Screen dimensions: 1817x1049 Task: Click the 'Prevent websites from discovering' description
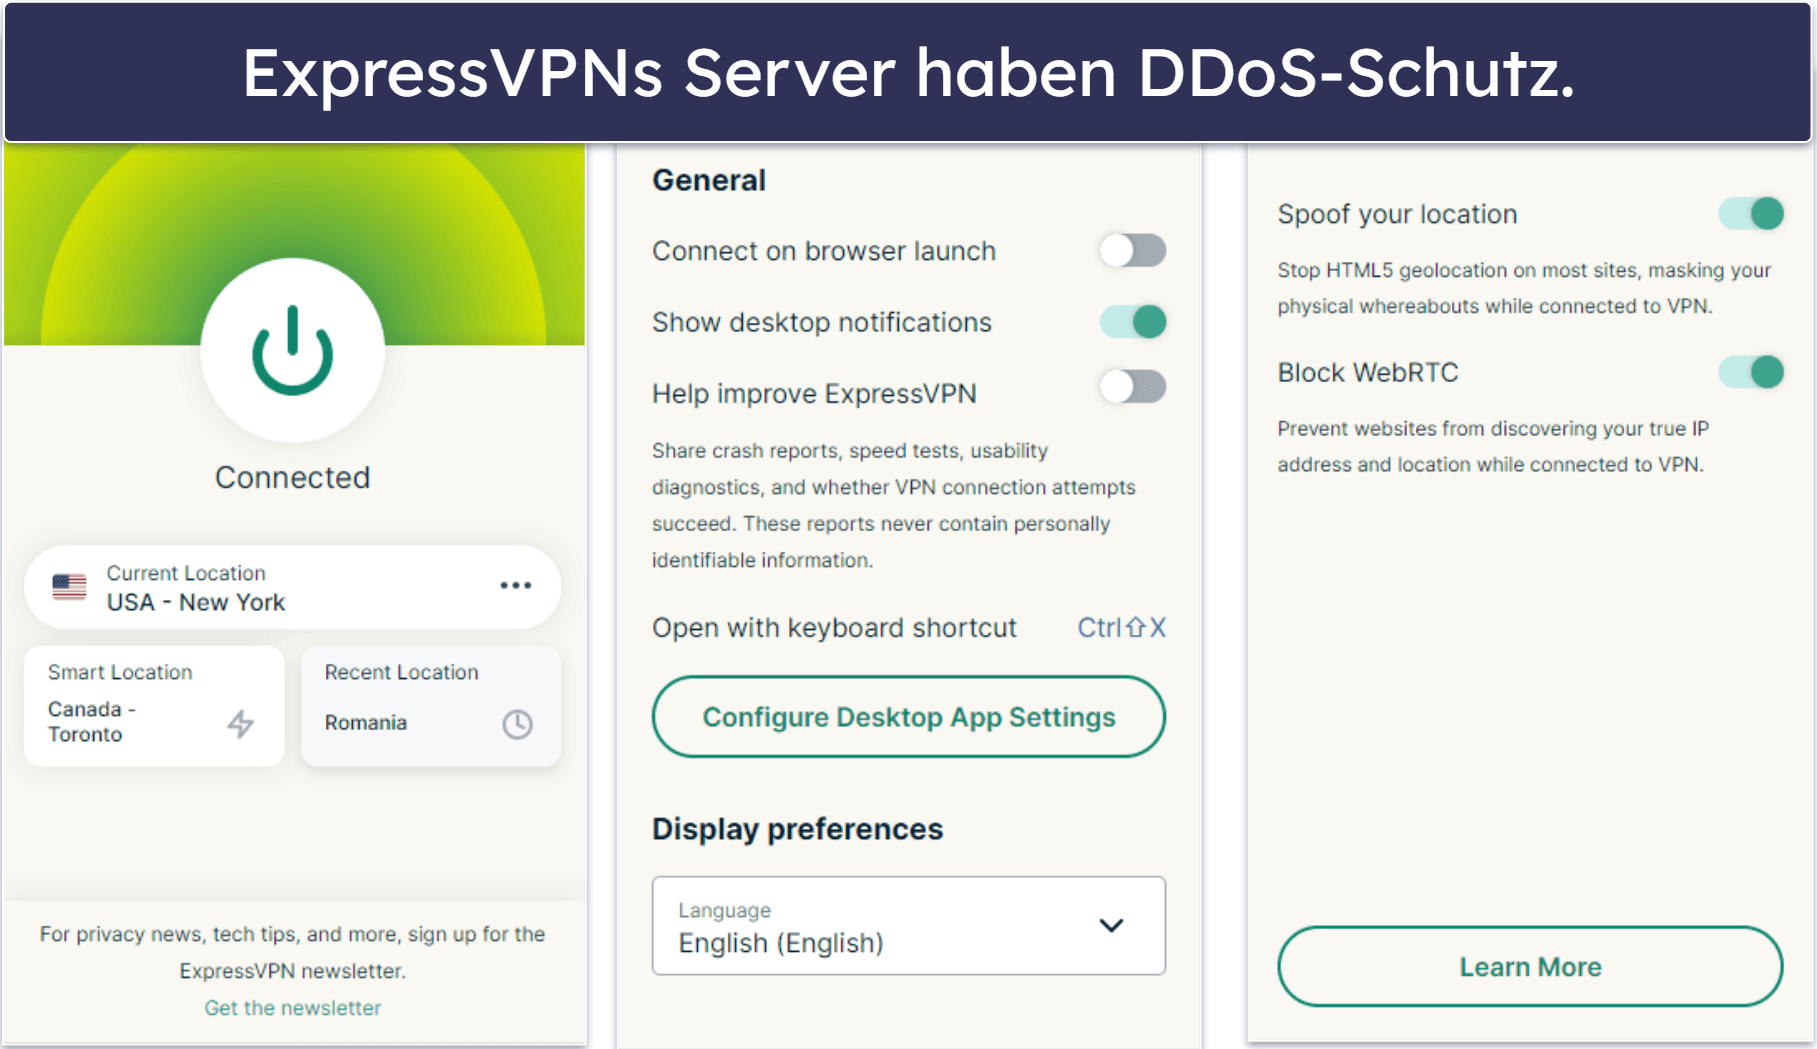pyautogui.click(x=1493, y=446)
